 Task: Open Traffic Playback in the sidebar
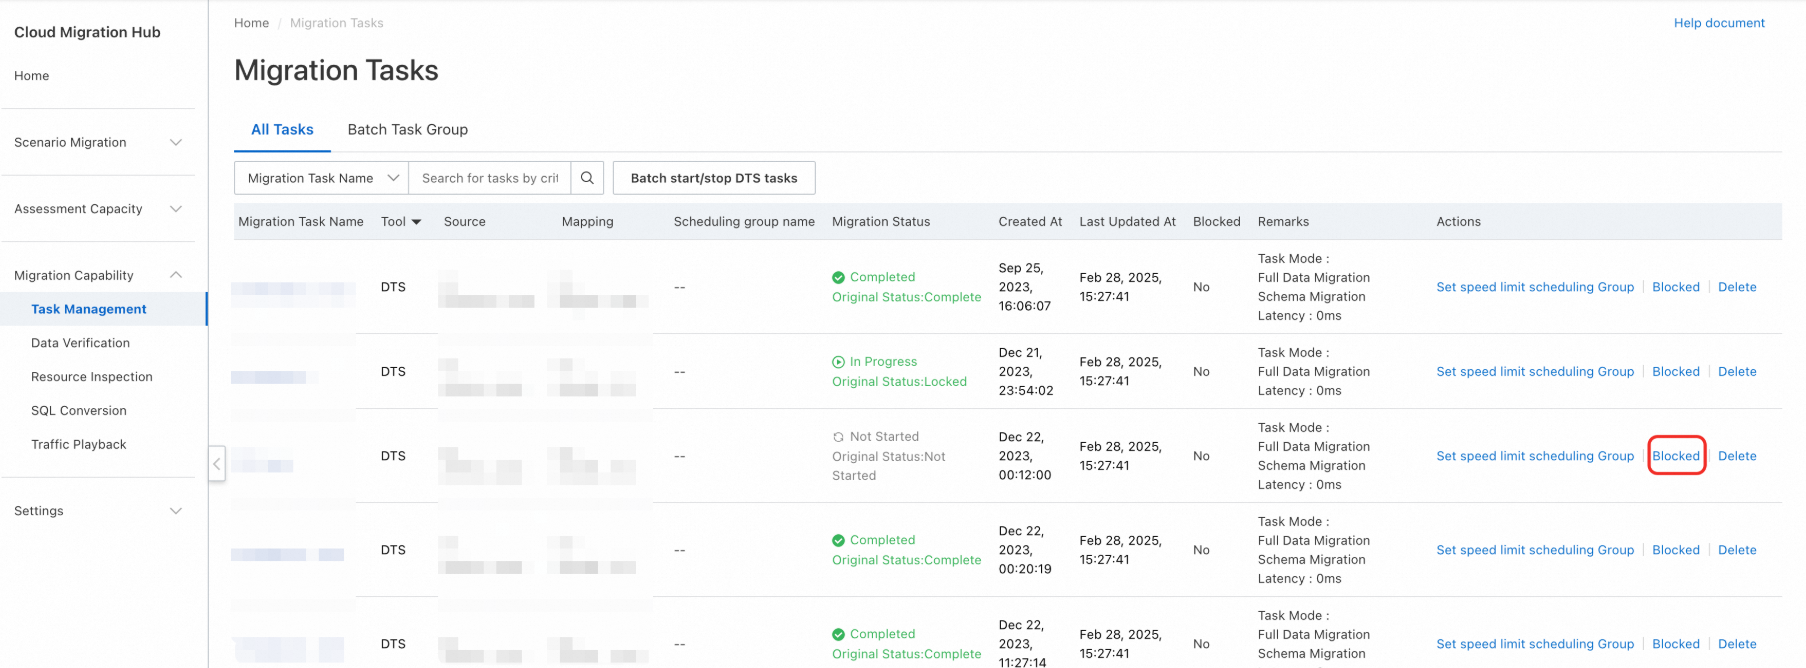click(x=79, y=445)
